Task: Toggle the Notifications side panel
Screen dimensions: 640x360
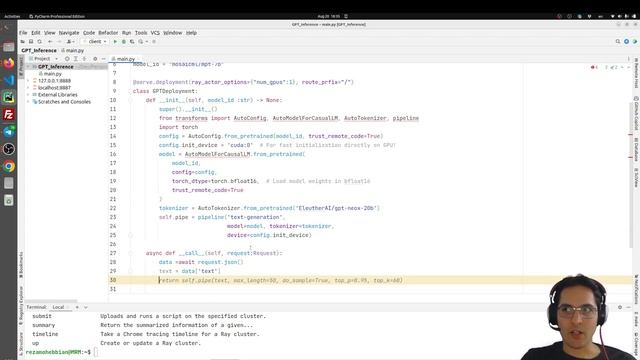Action: pyautogui.click(x=636, y=289)
